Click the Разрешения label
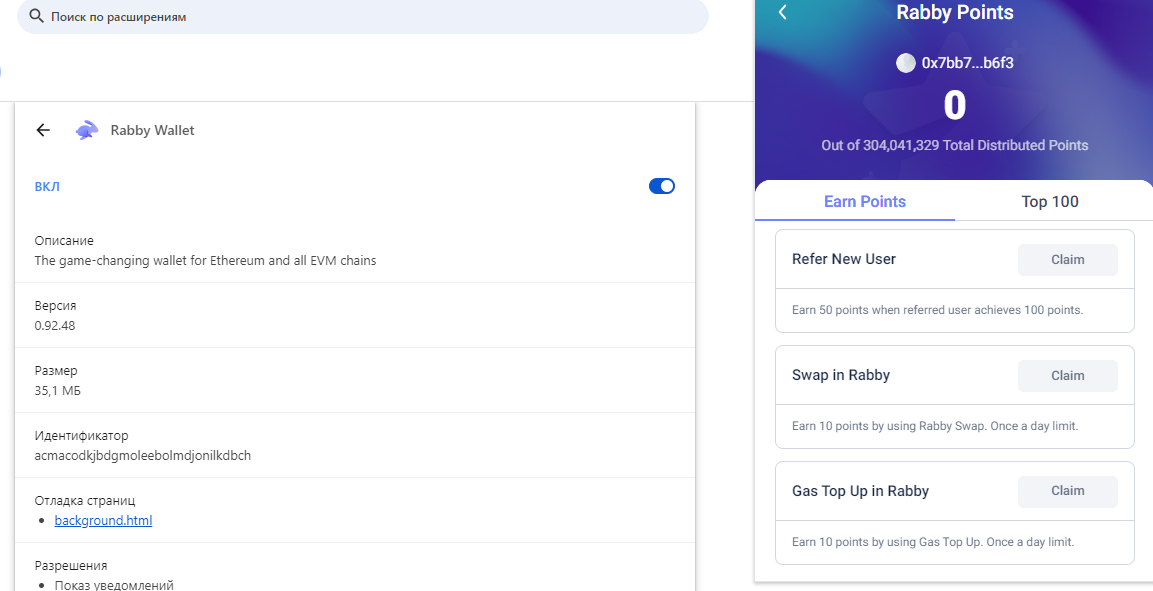Viewport: 1153px width, 591px height. pyautogui.click(x=71, y=565)
